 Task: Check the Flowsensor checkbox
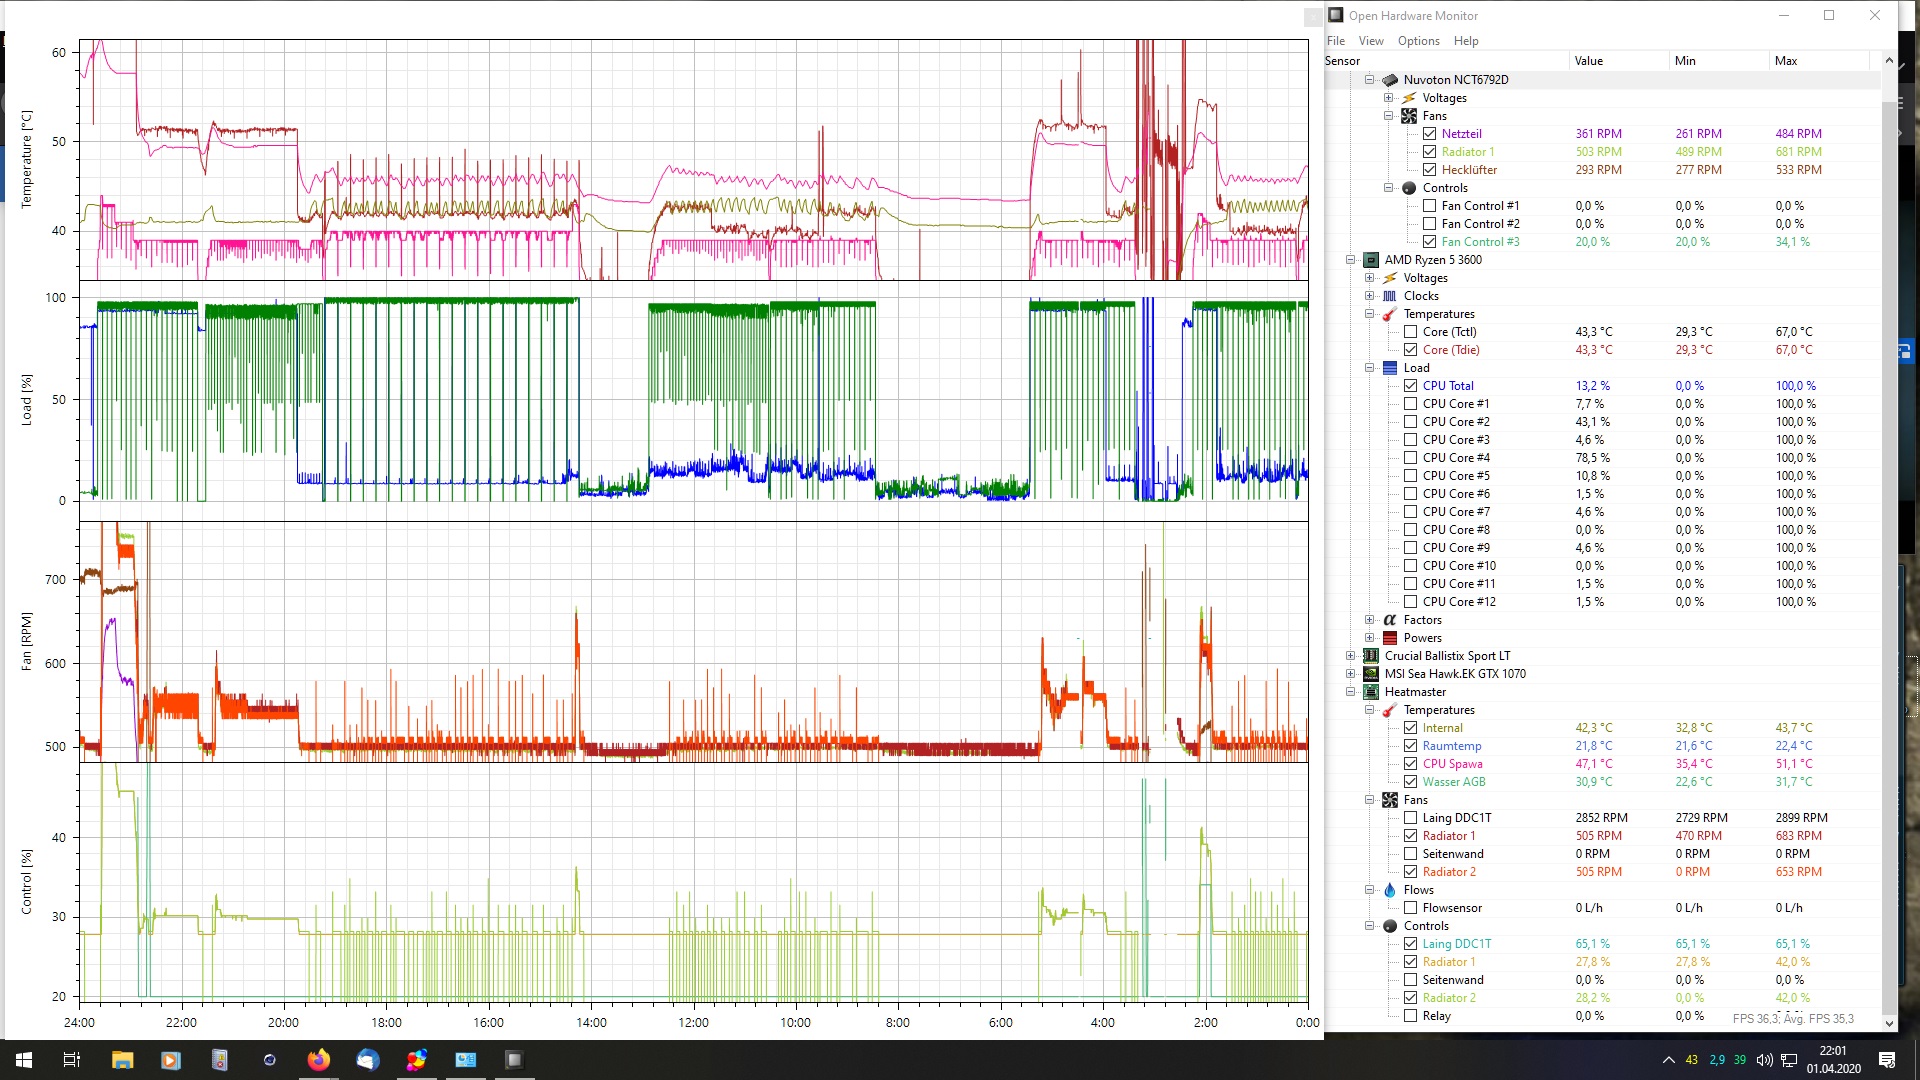click(1410, 908)
